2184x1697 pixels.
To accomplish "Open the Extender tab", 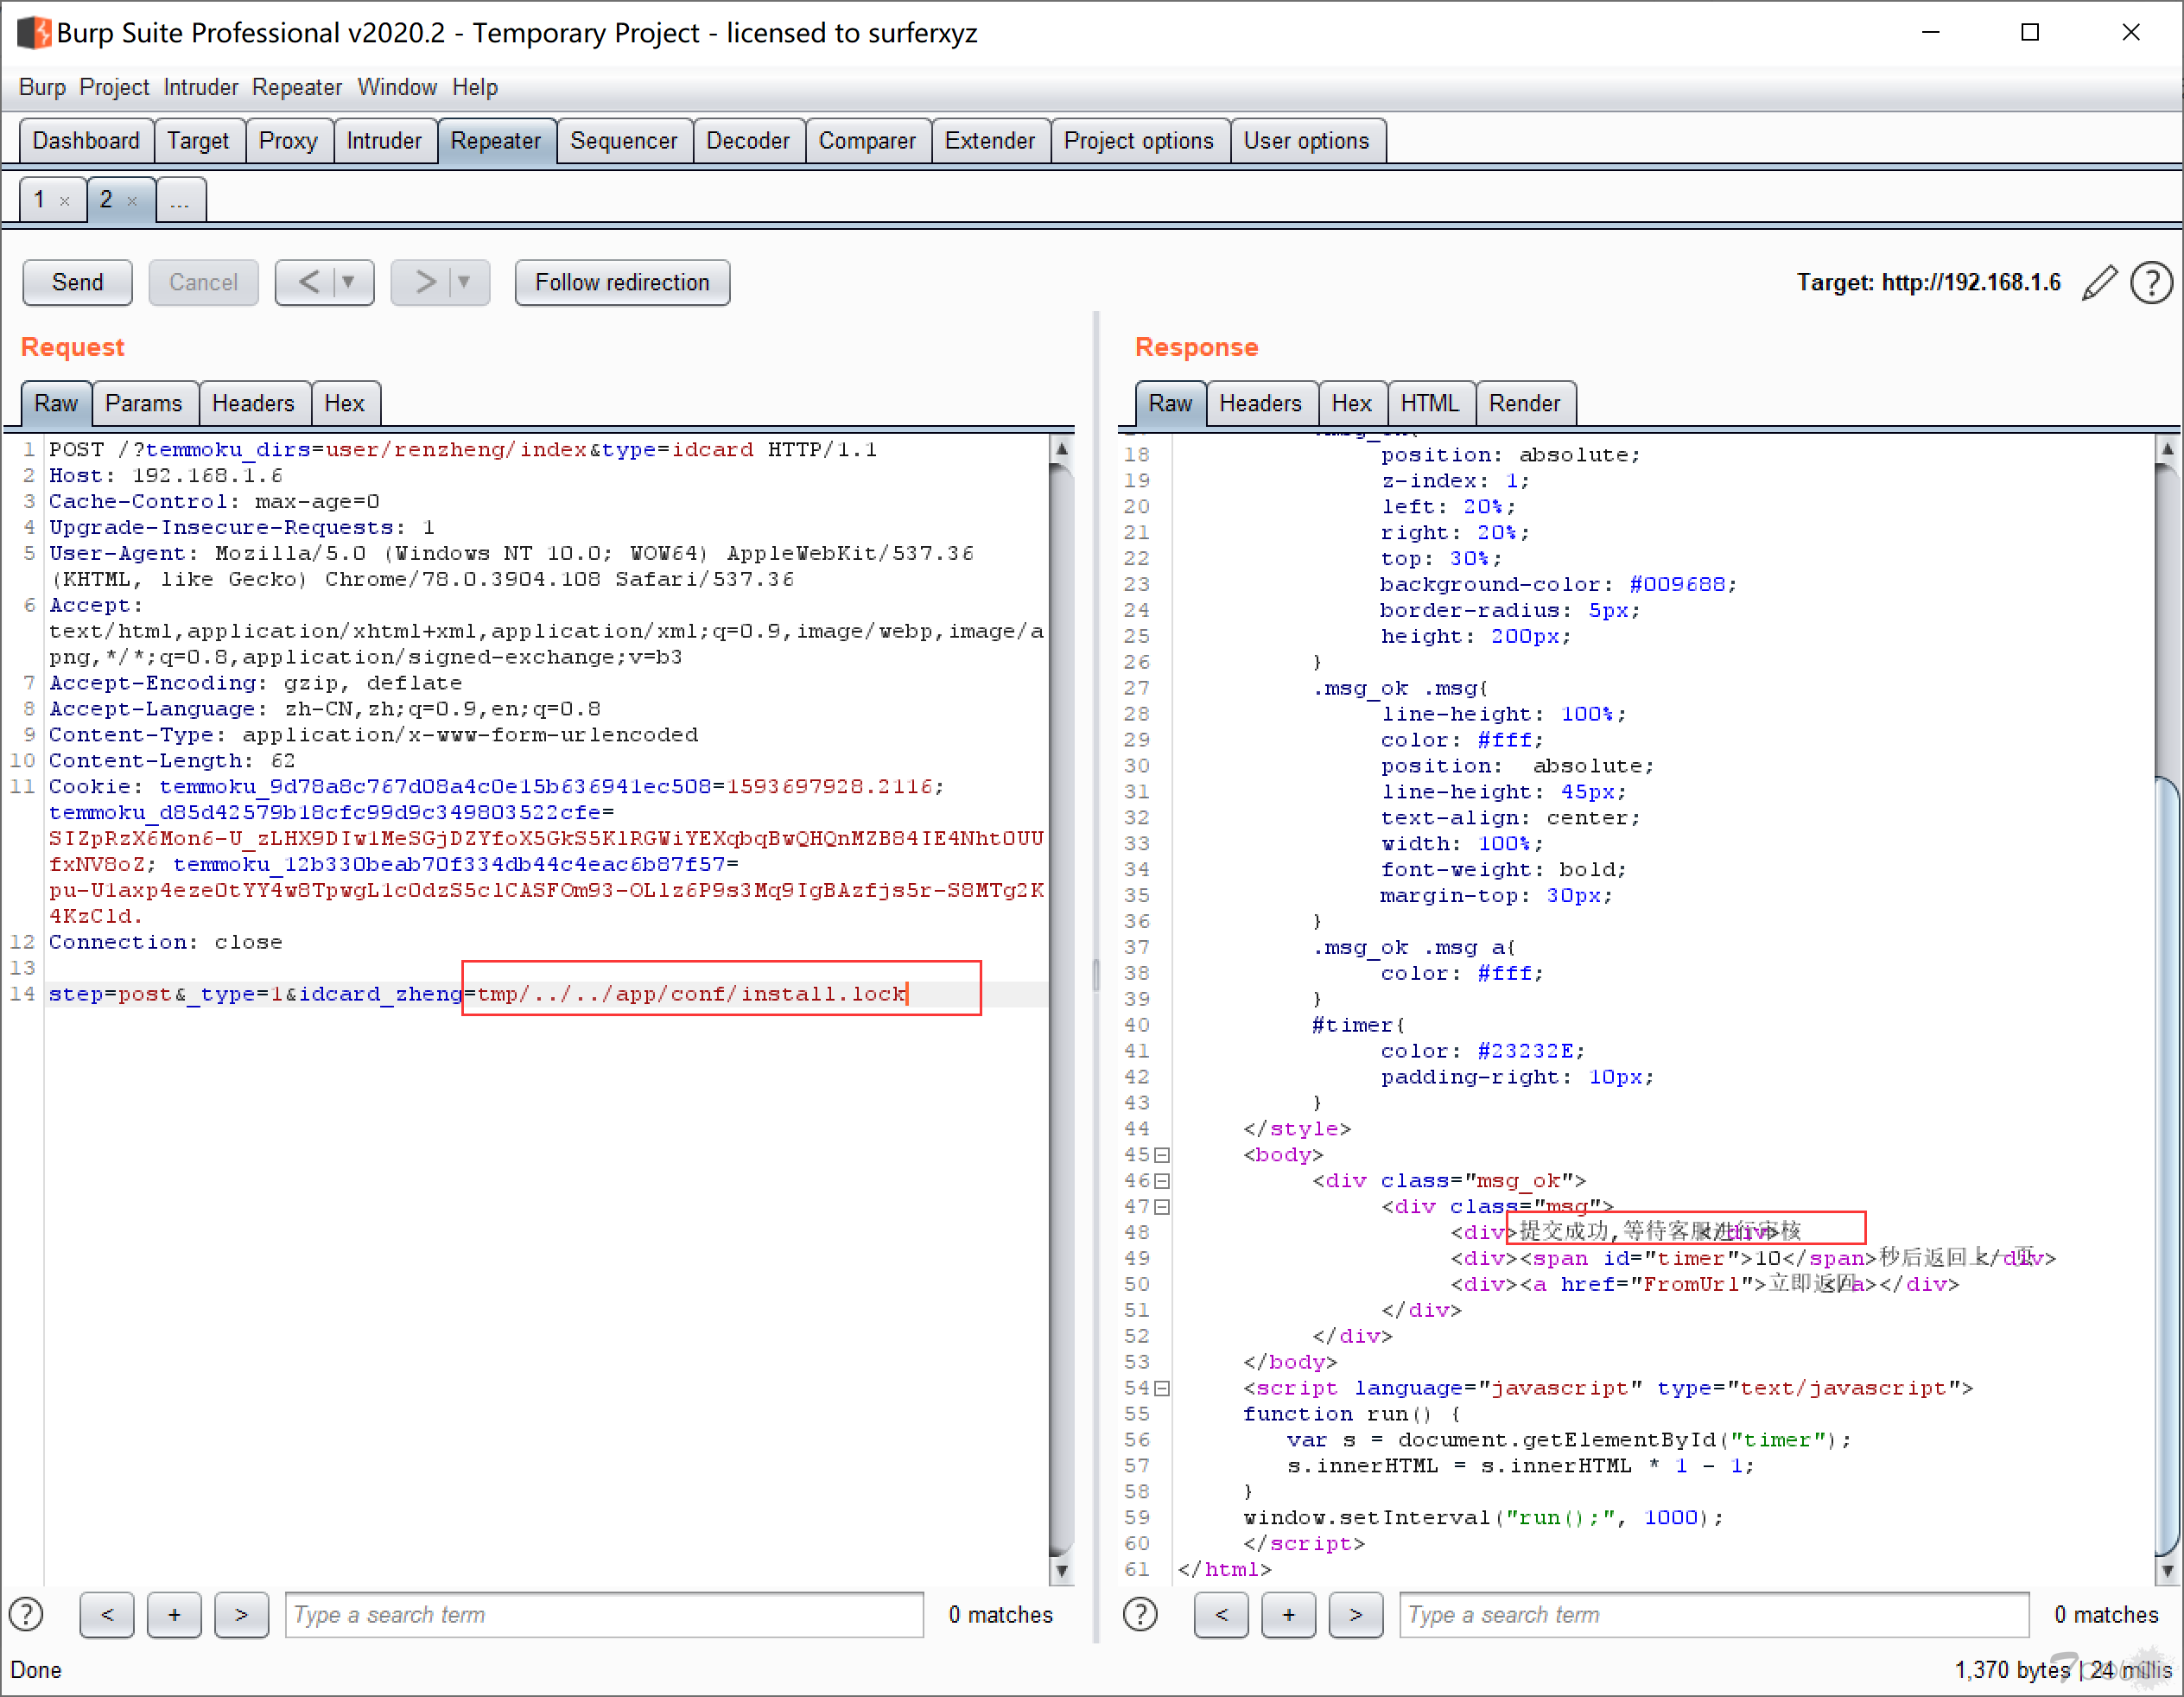I will tap(990, 141).
